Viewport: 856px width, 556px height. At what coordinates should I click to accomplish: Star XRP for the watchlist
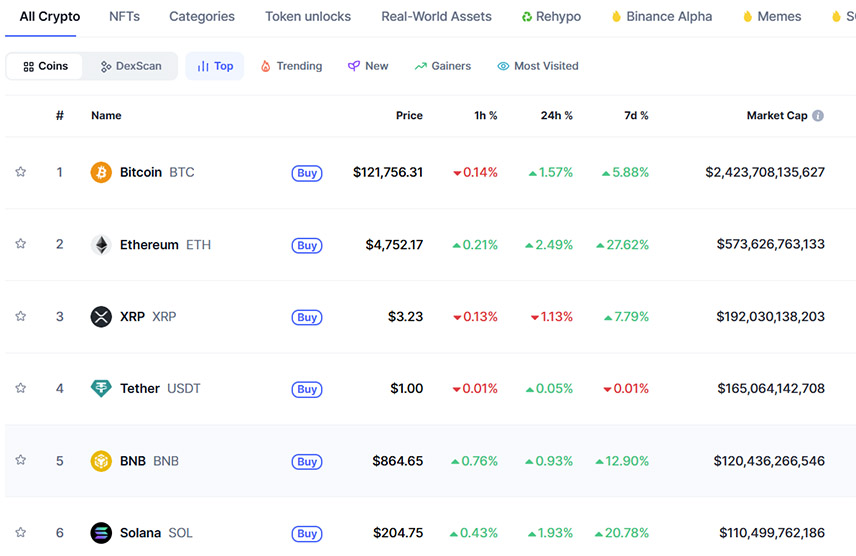tap(21, 316)
